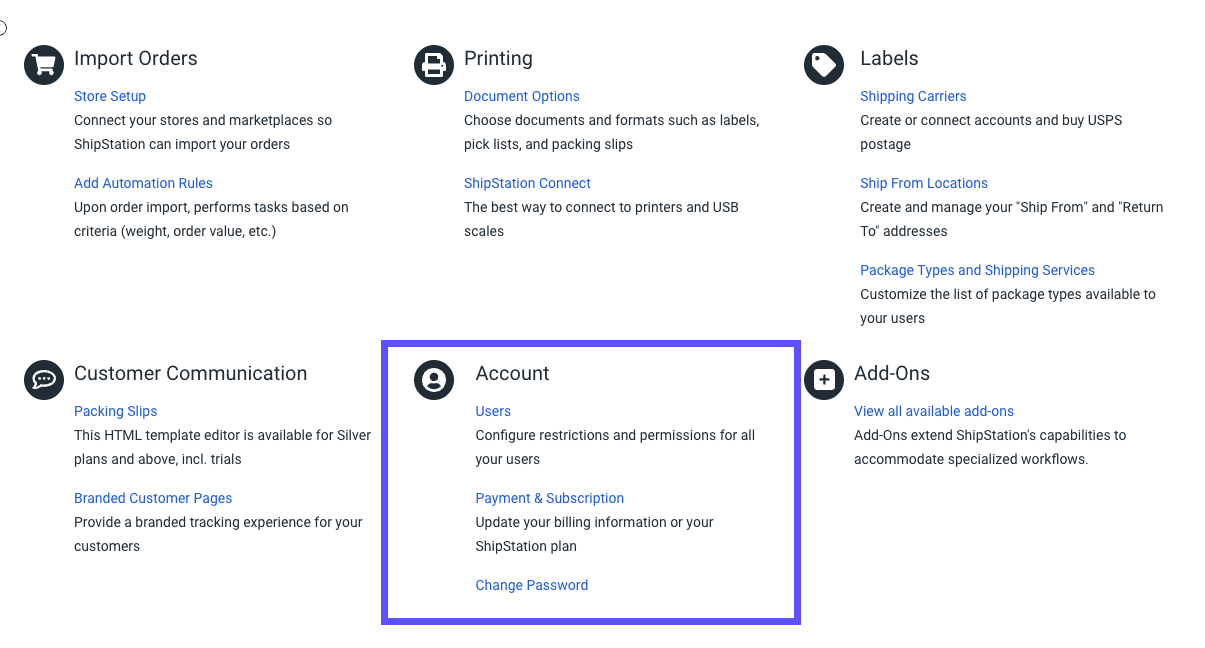
Task: Open Change Password
Action: click(531, 585)
